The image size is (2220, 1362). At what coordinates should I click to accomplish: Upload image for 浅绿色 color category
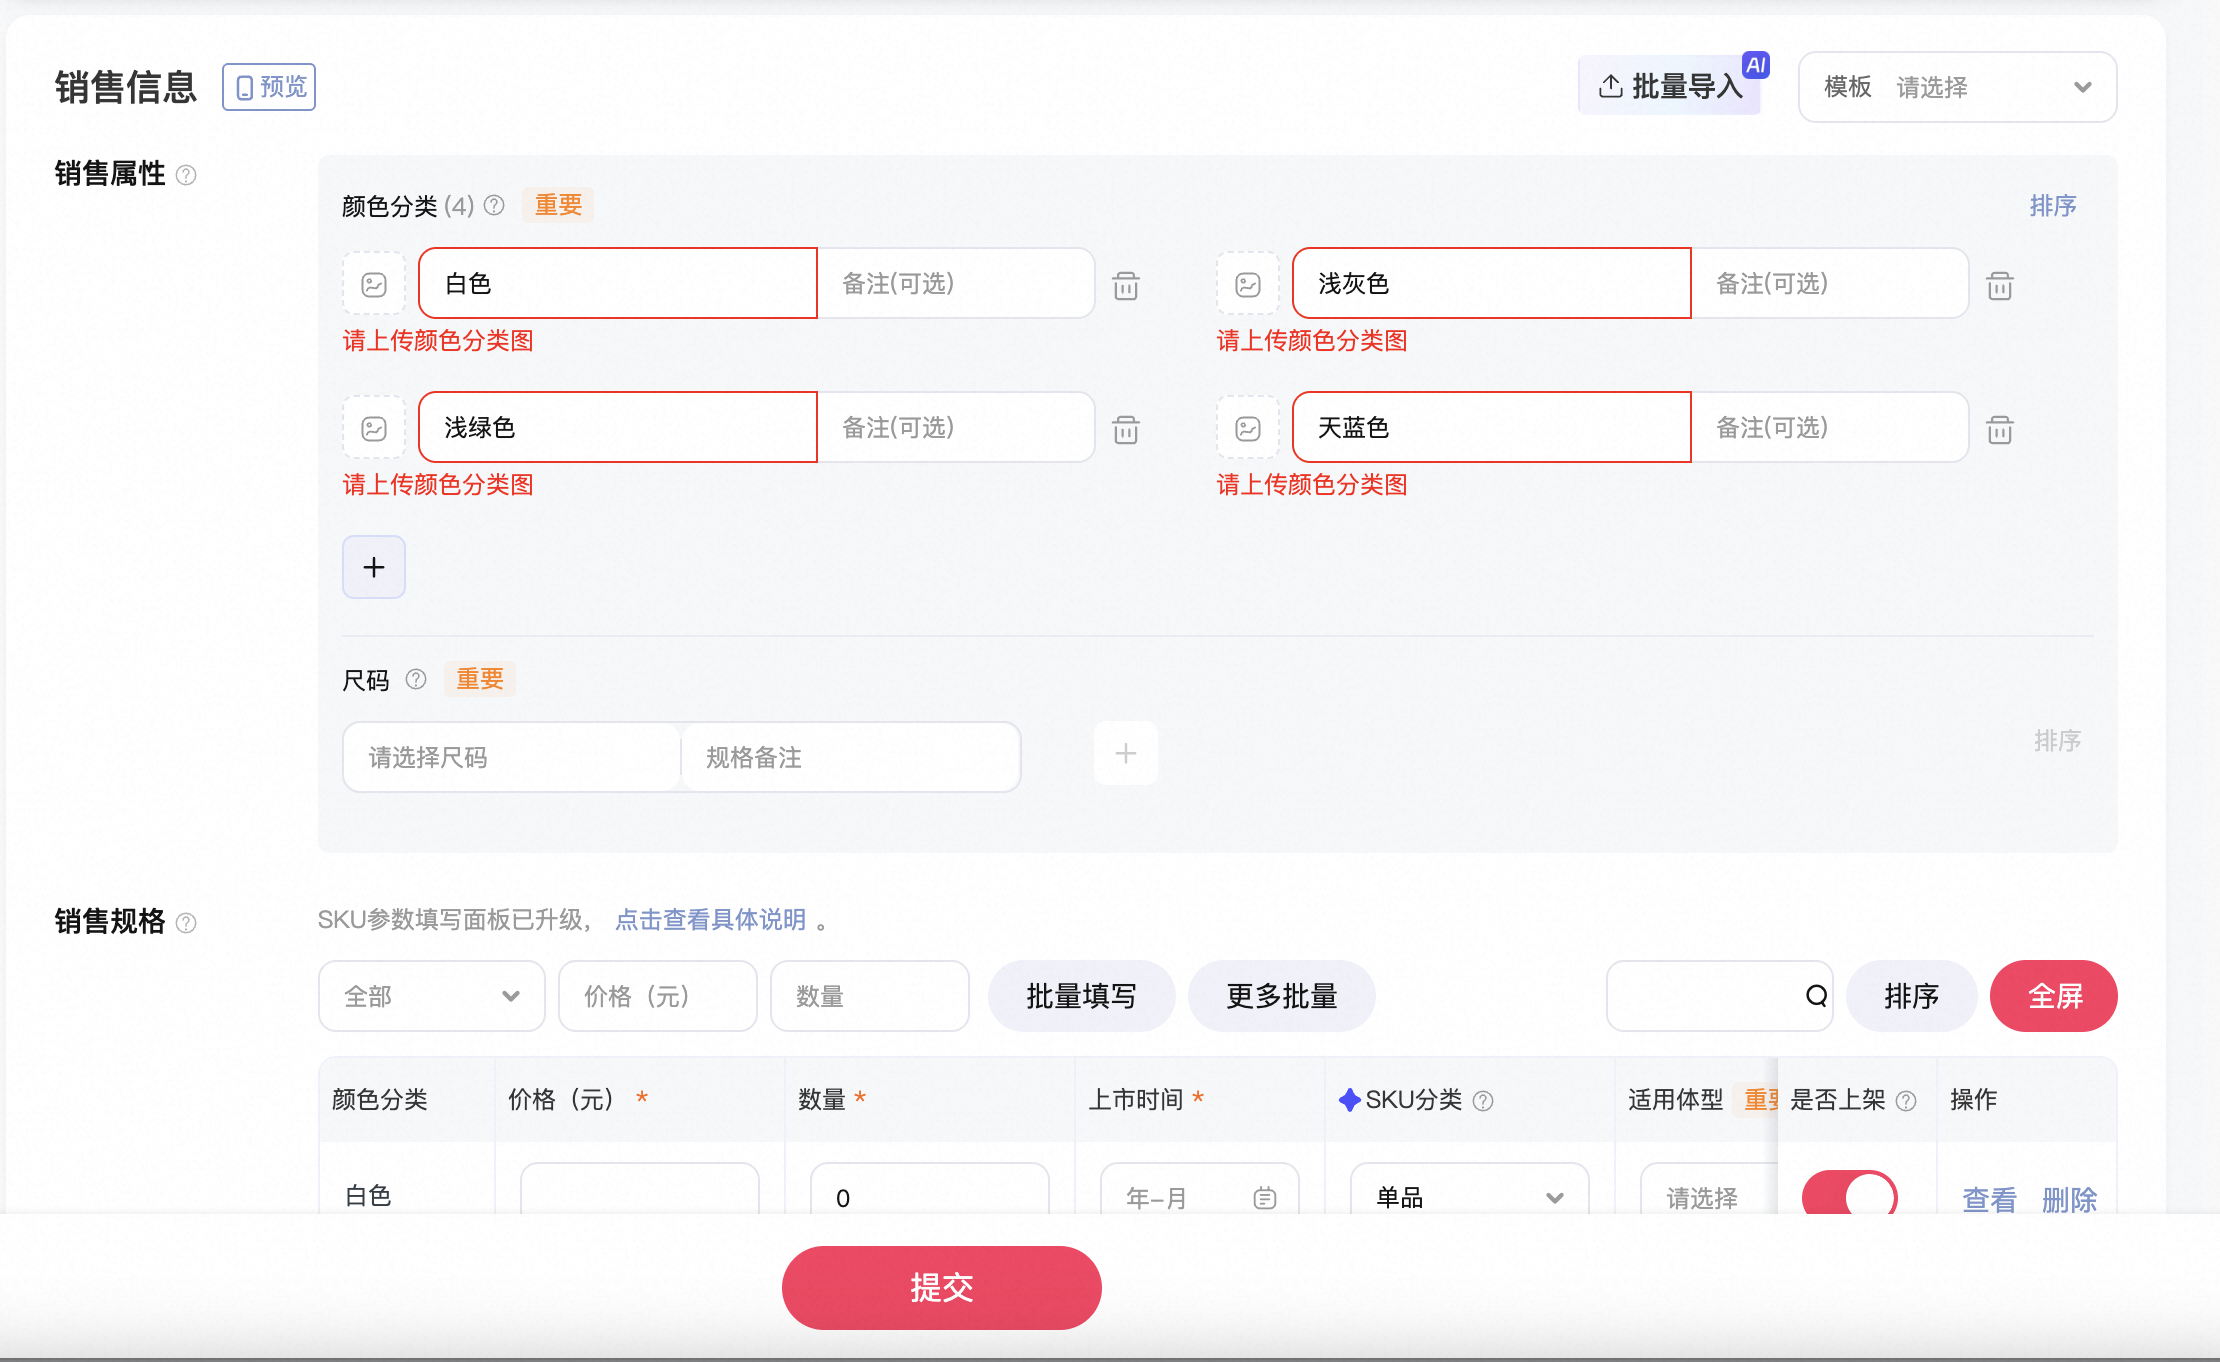point(374,429)
